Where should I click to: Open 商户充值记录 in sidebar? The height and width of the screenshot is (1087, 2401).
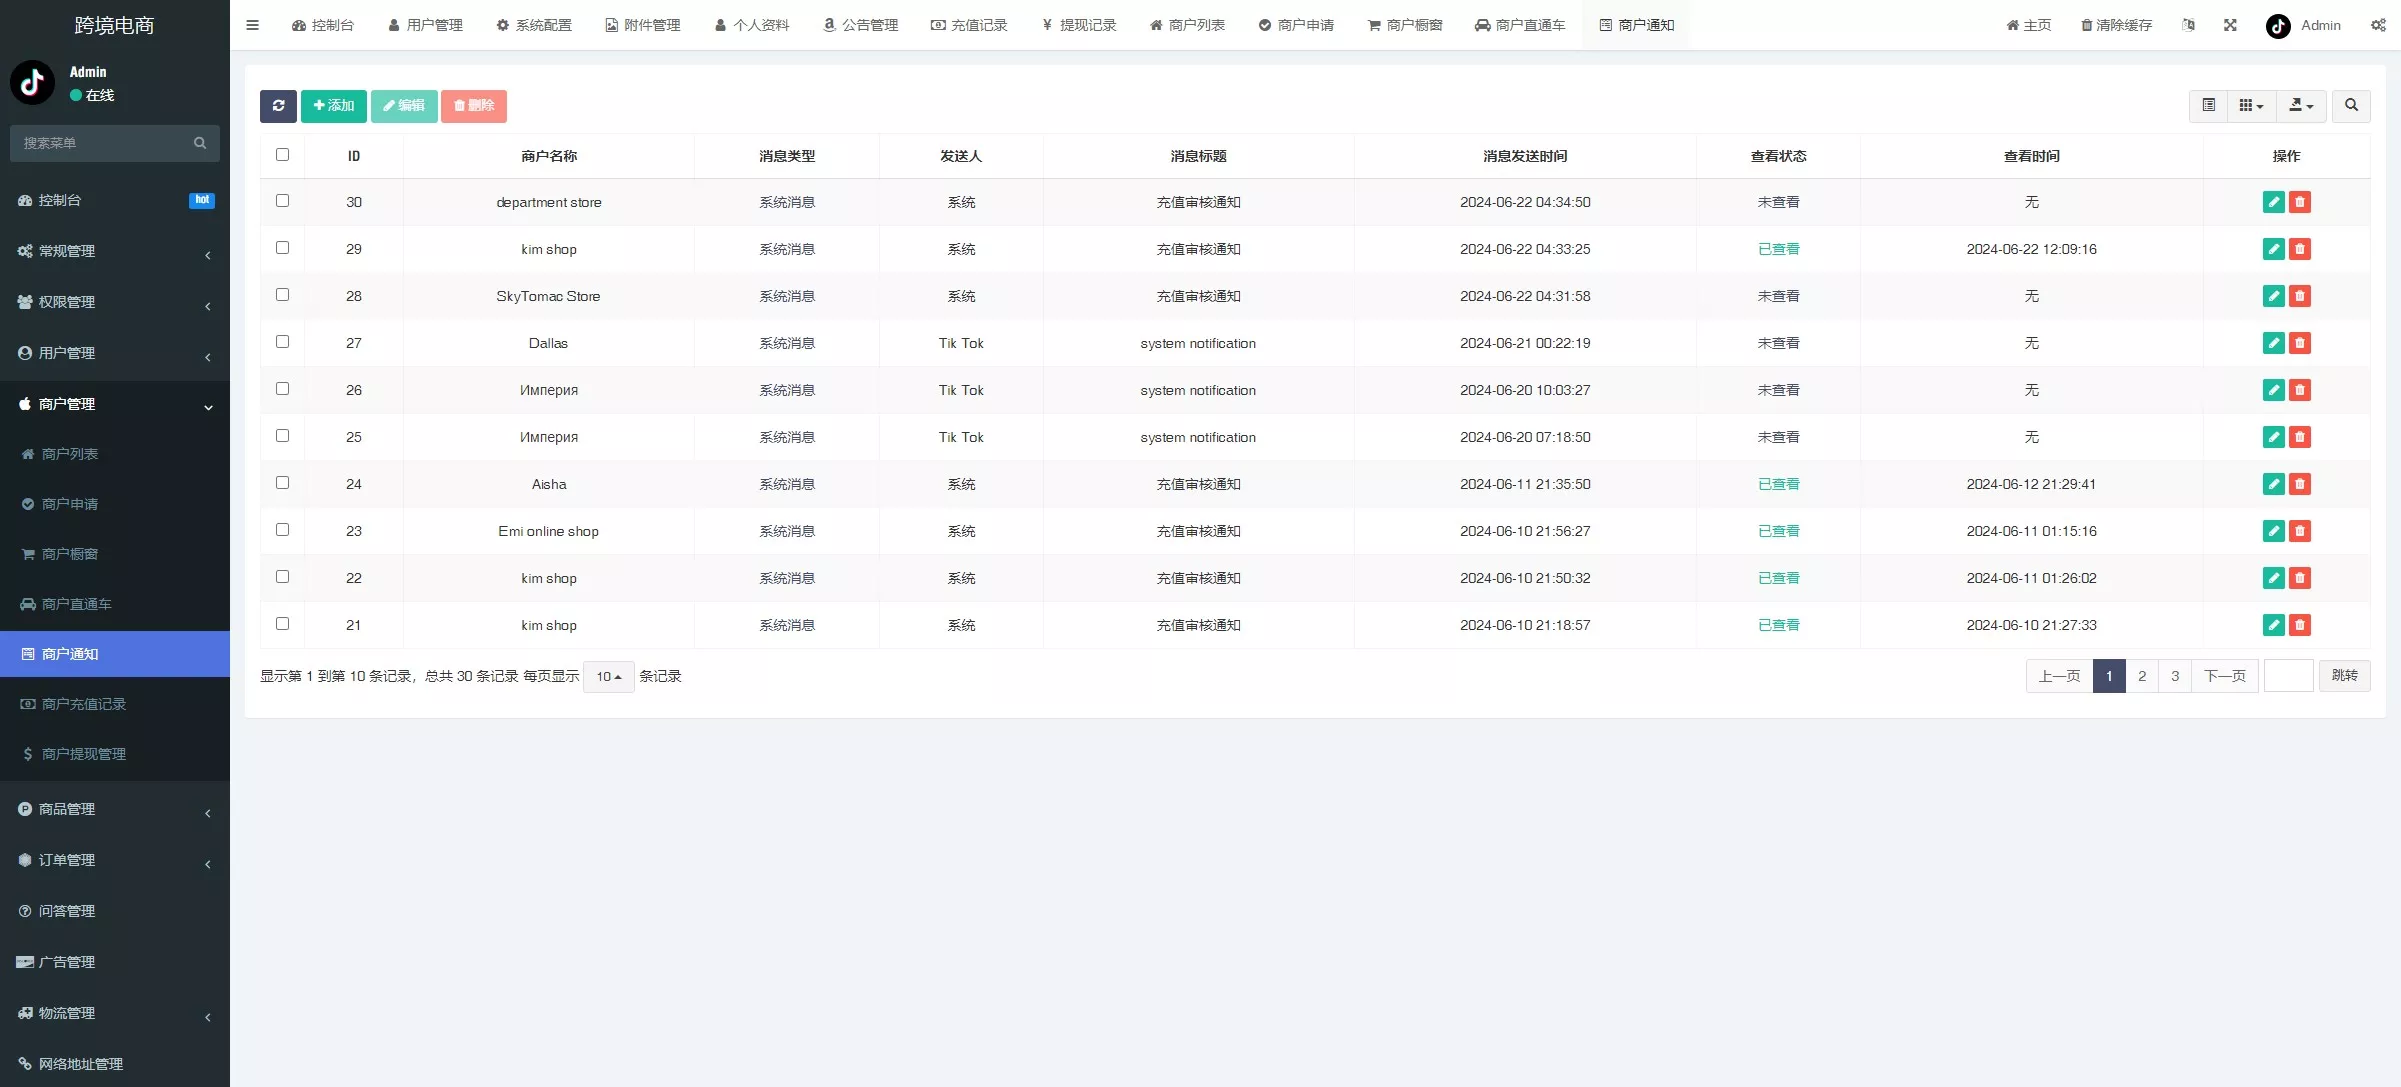[84, 704]
